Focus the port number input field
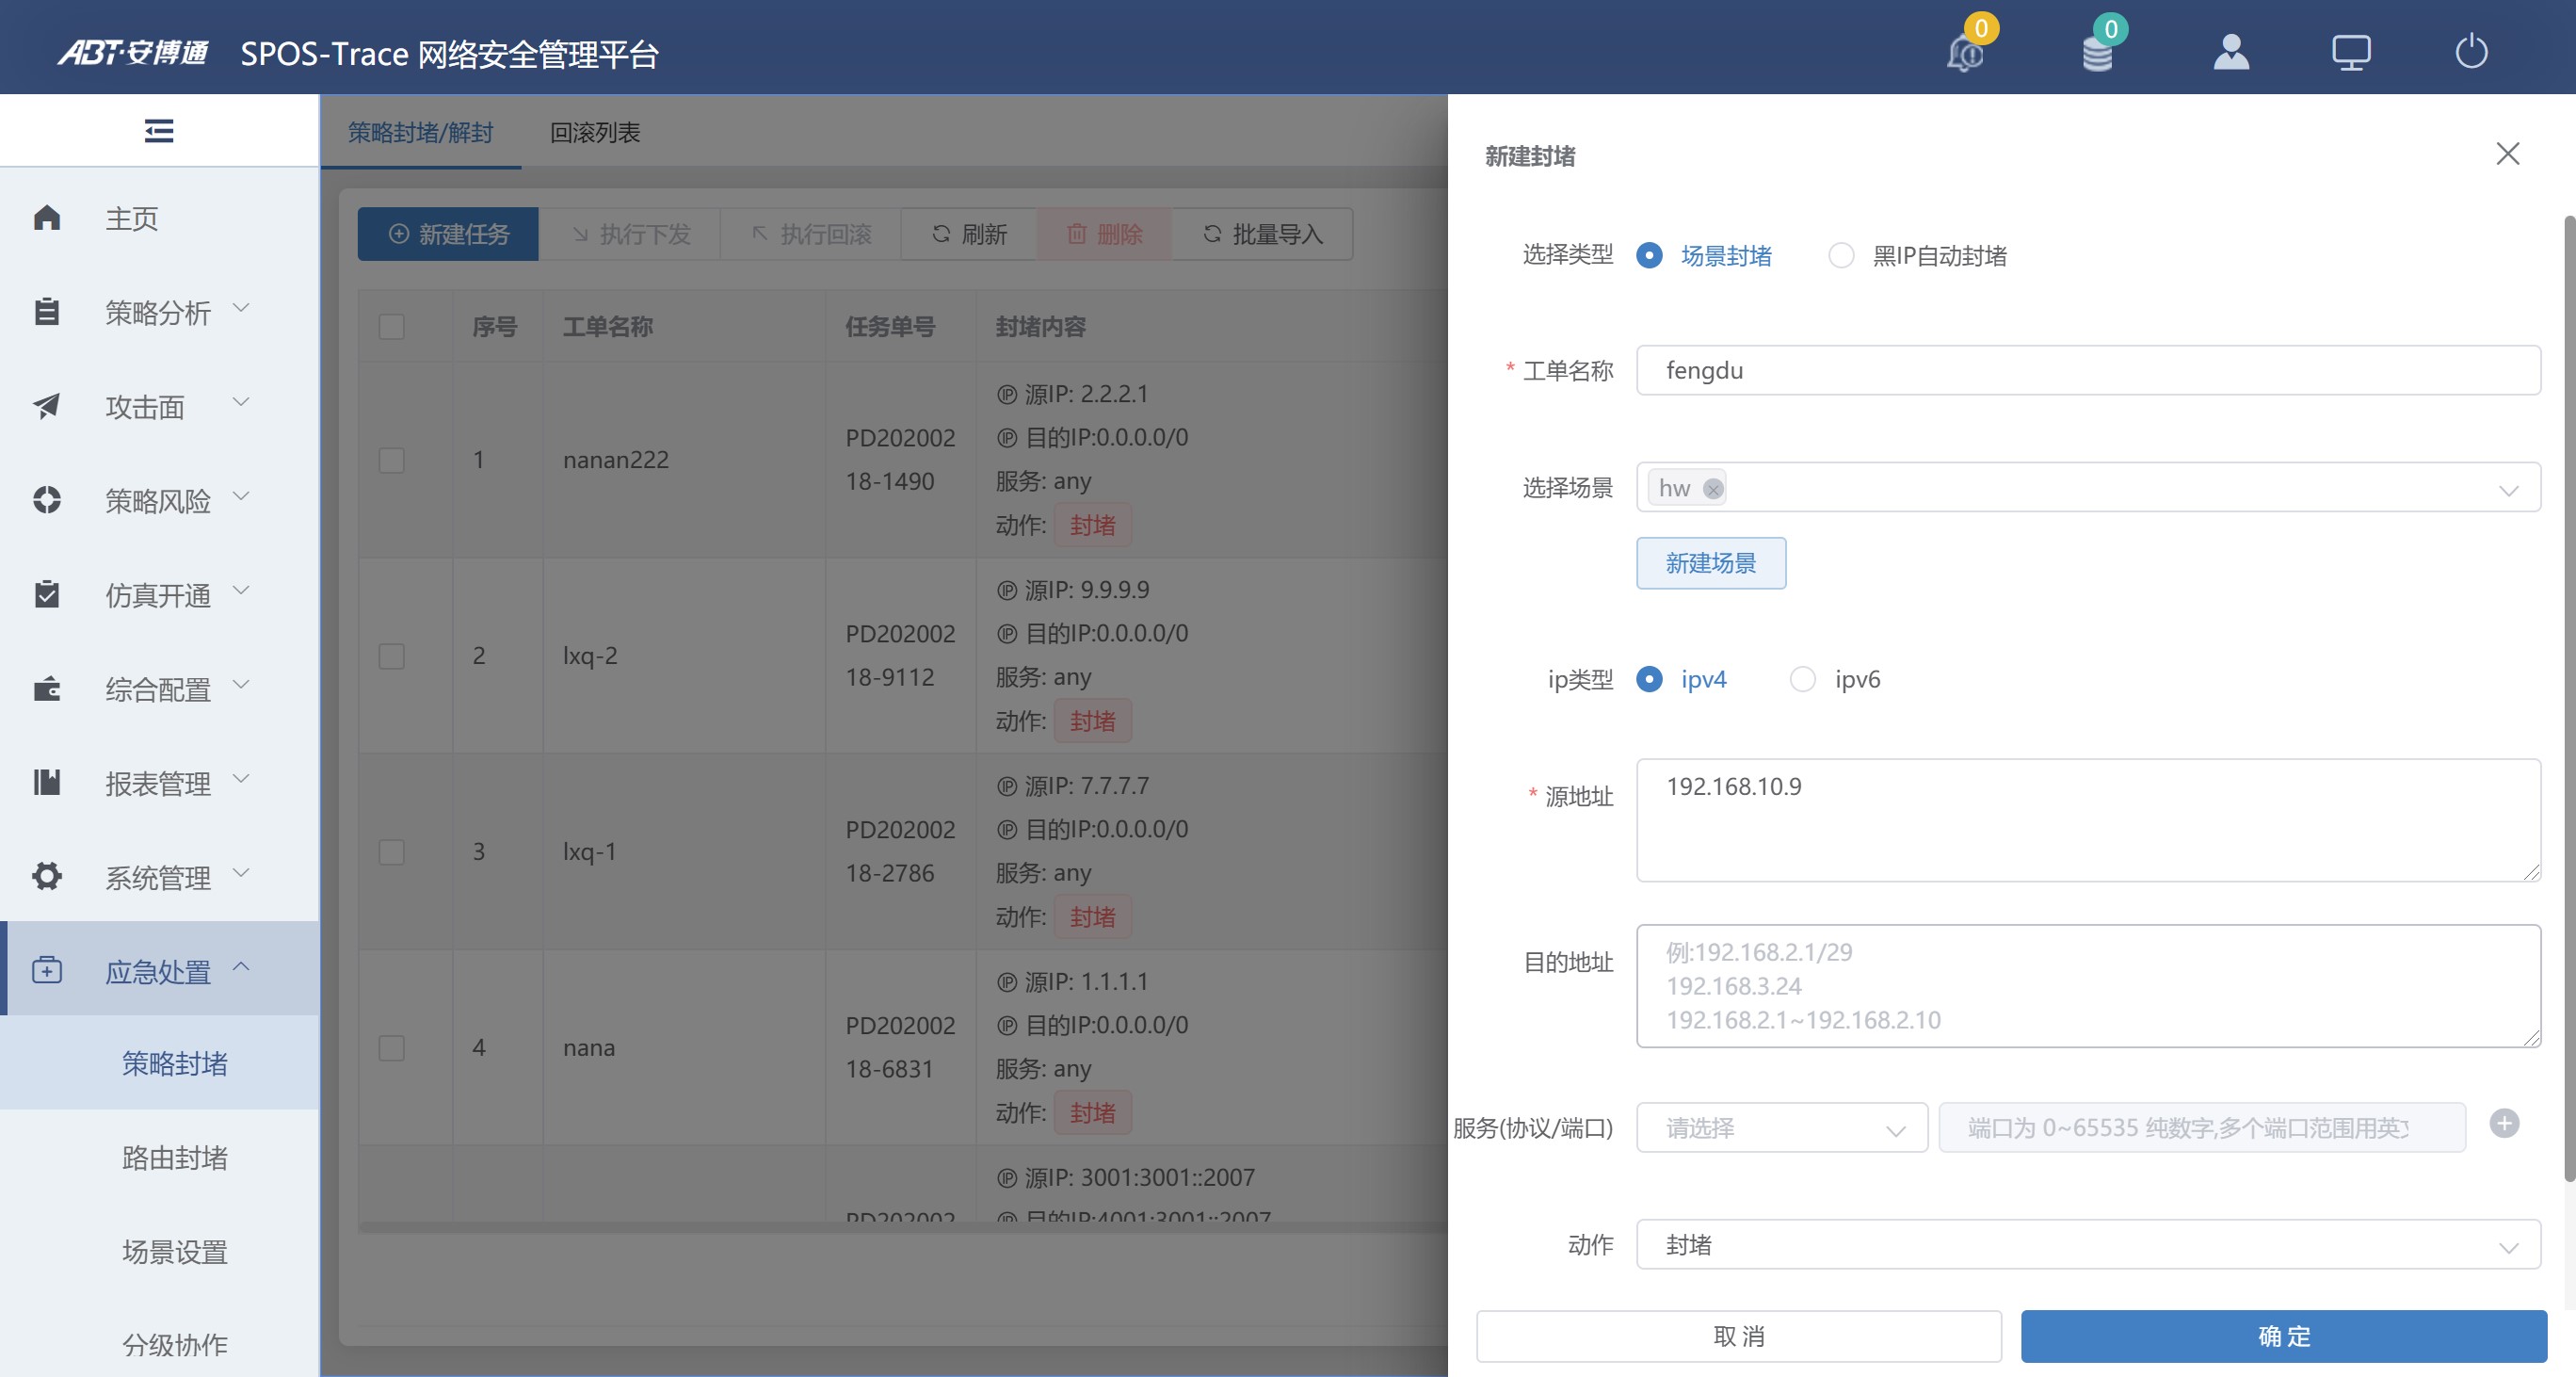 tap(2202, 1128)
